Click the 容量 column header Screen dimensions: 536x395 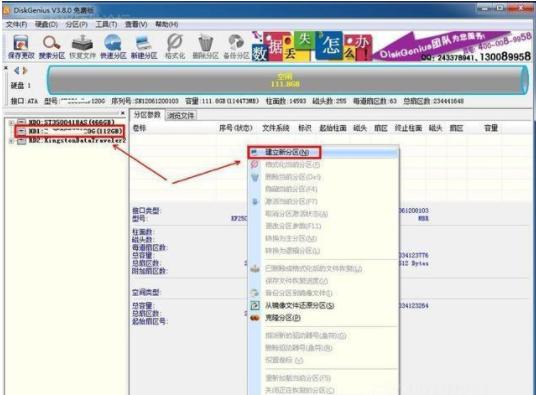491,128
